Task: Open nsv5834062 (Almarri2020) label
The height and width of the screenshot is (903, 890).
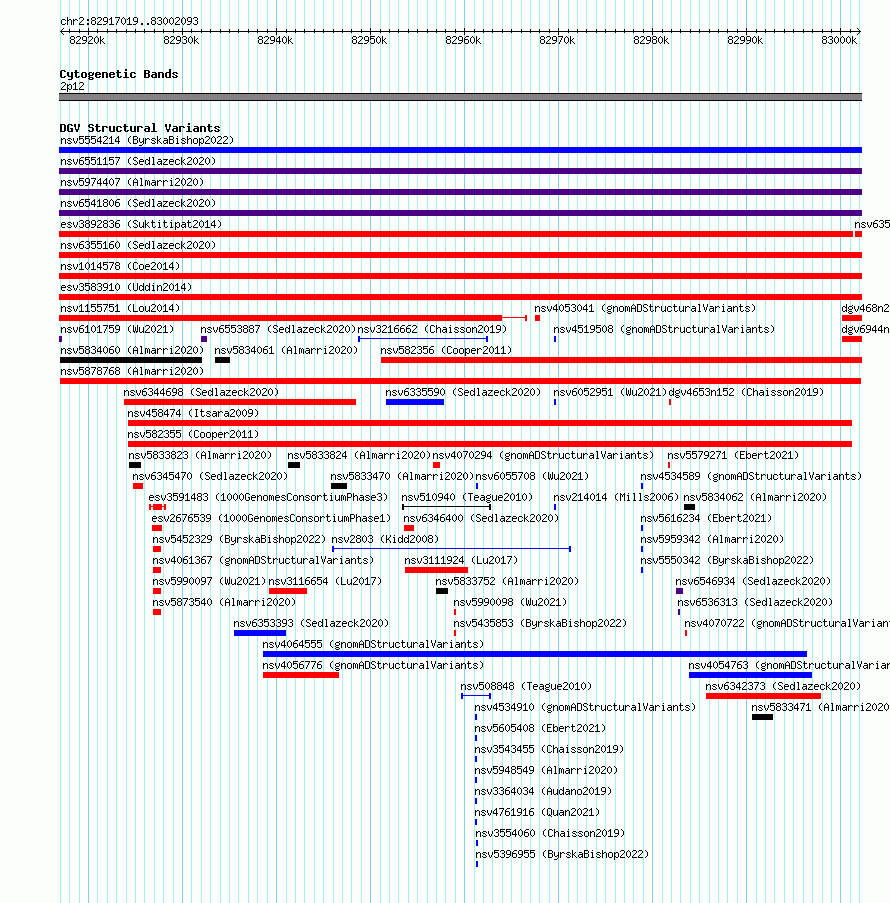Action: [x=755, y=498]
